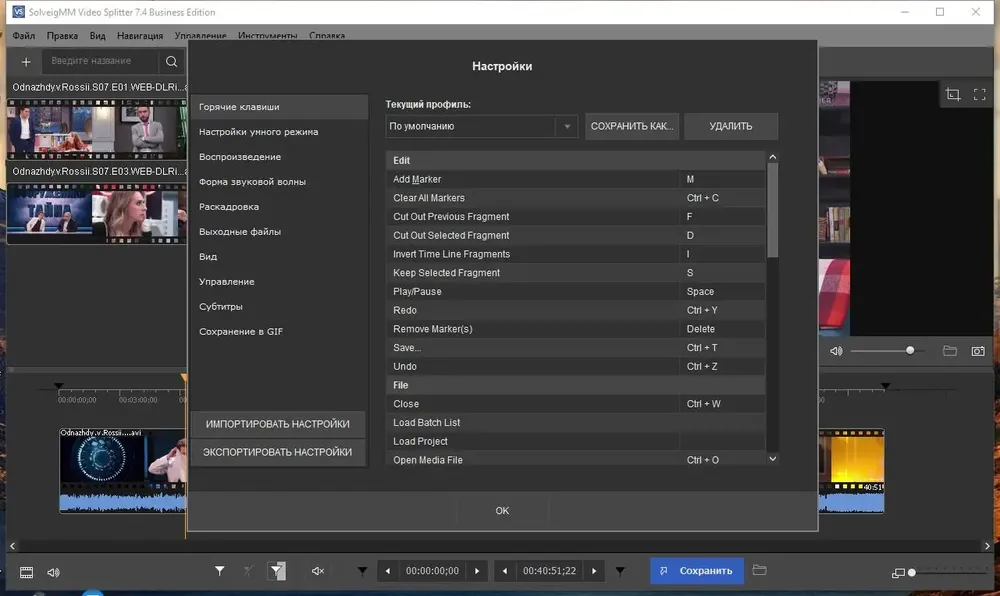The image size is (1000, 596).
Task: Toggle audio waveform speaker icon at bottom left
Action: 54,572
